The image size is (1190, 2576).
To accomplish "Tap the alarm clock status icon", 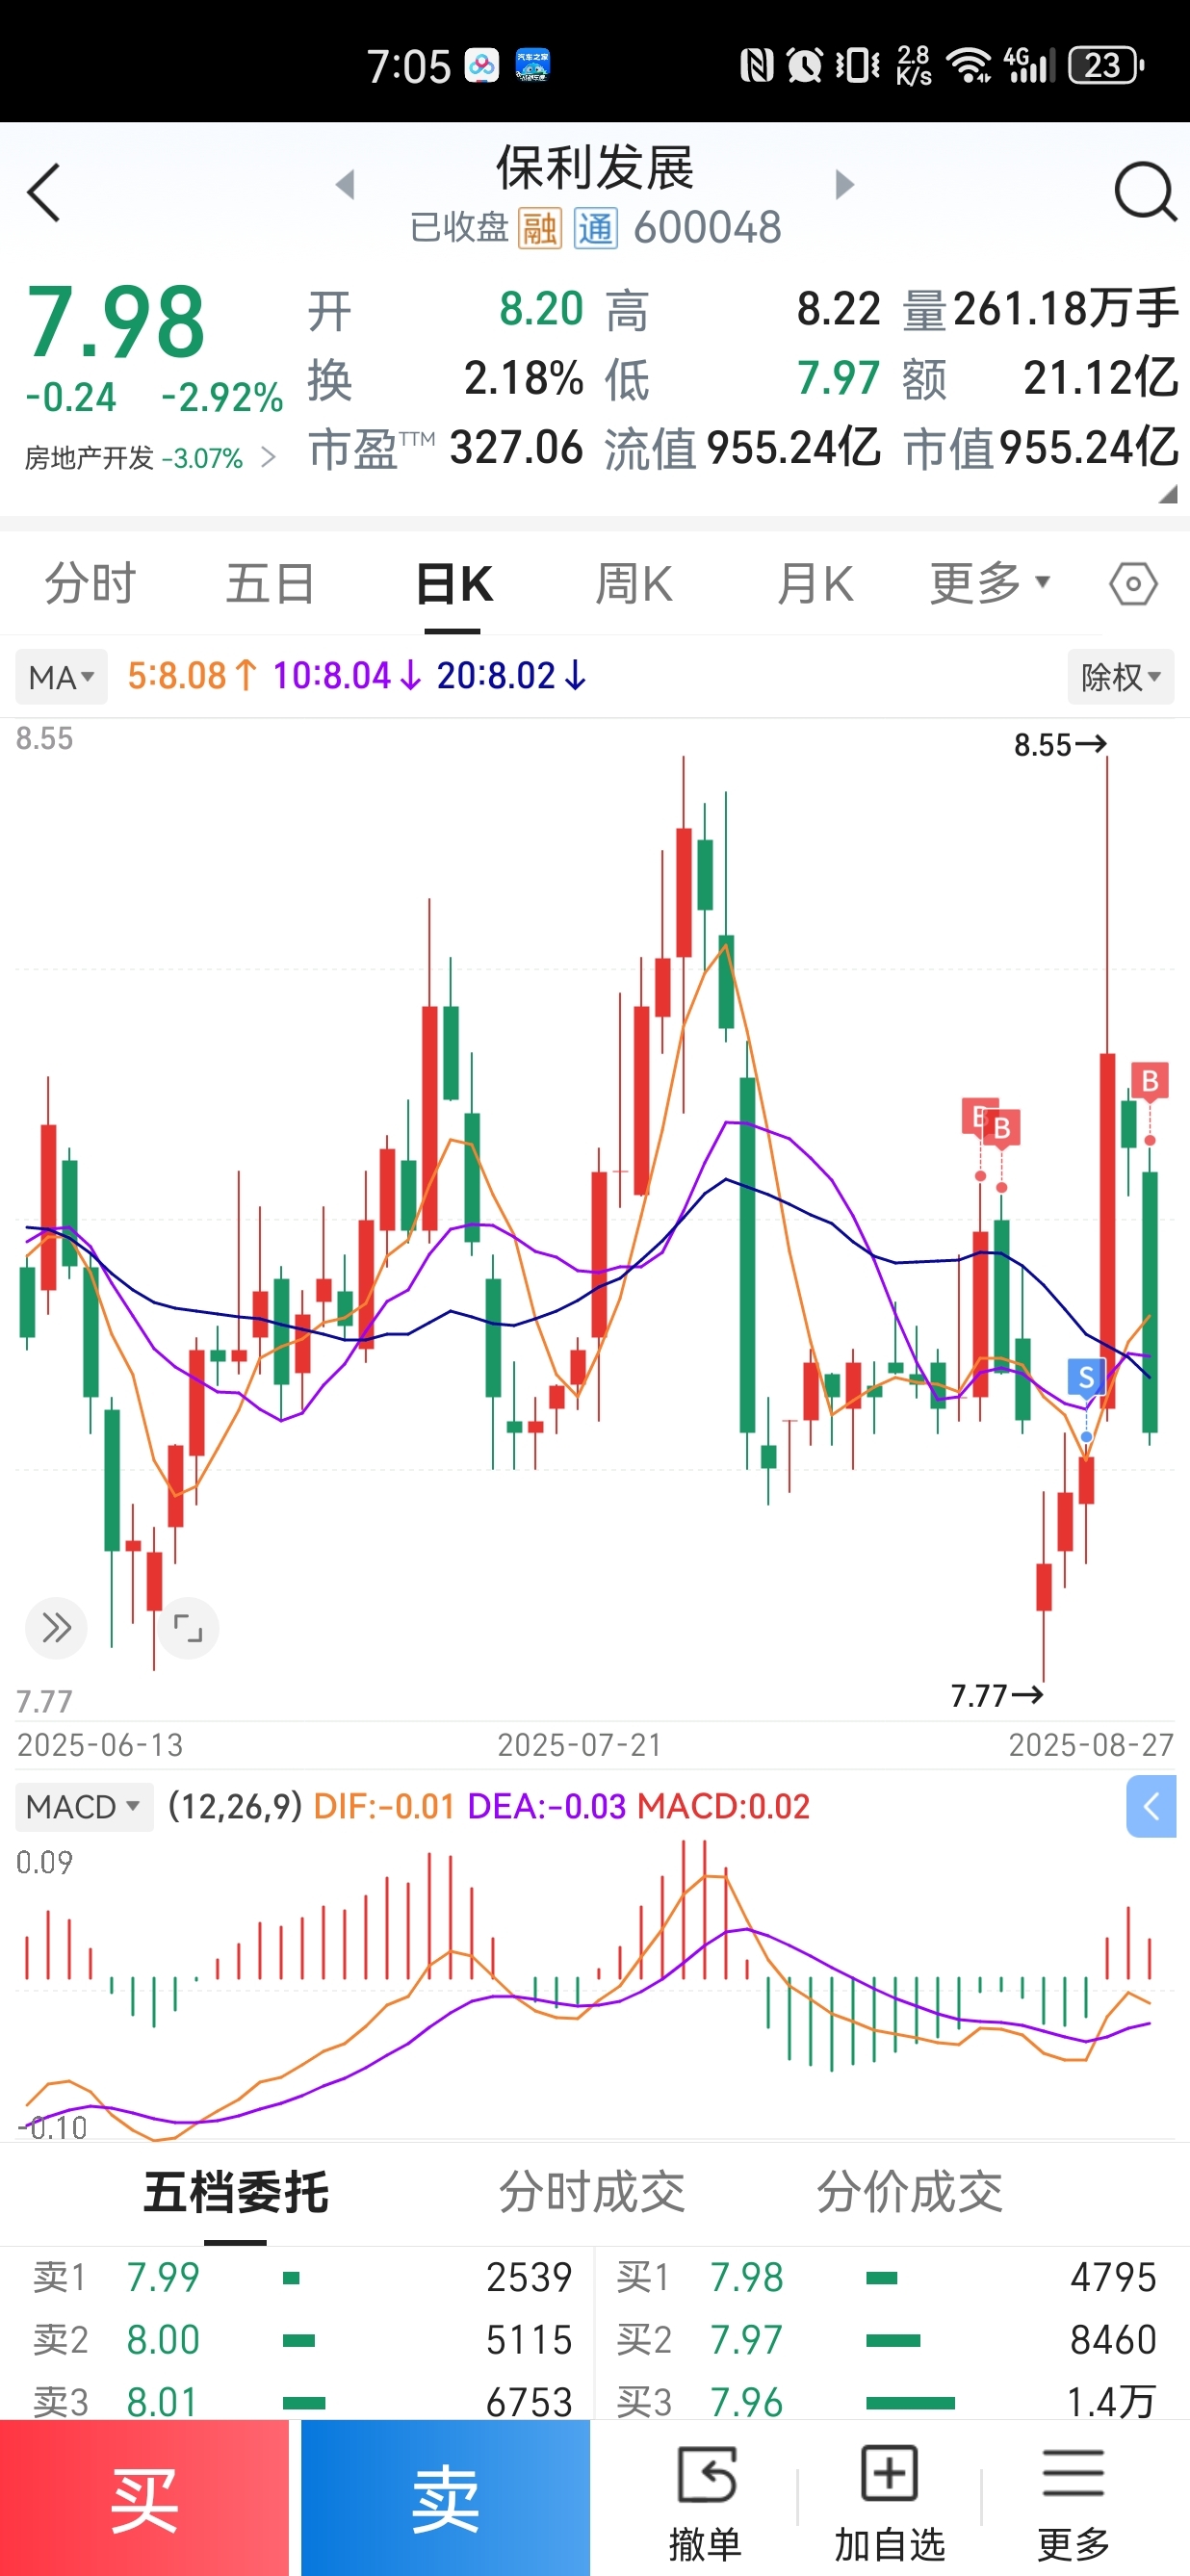I will coord(804,66).
